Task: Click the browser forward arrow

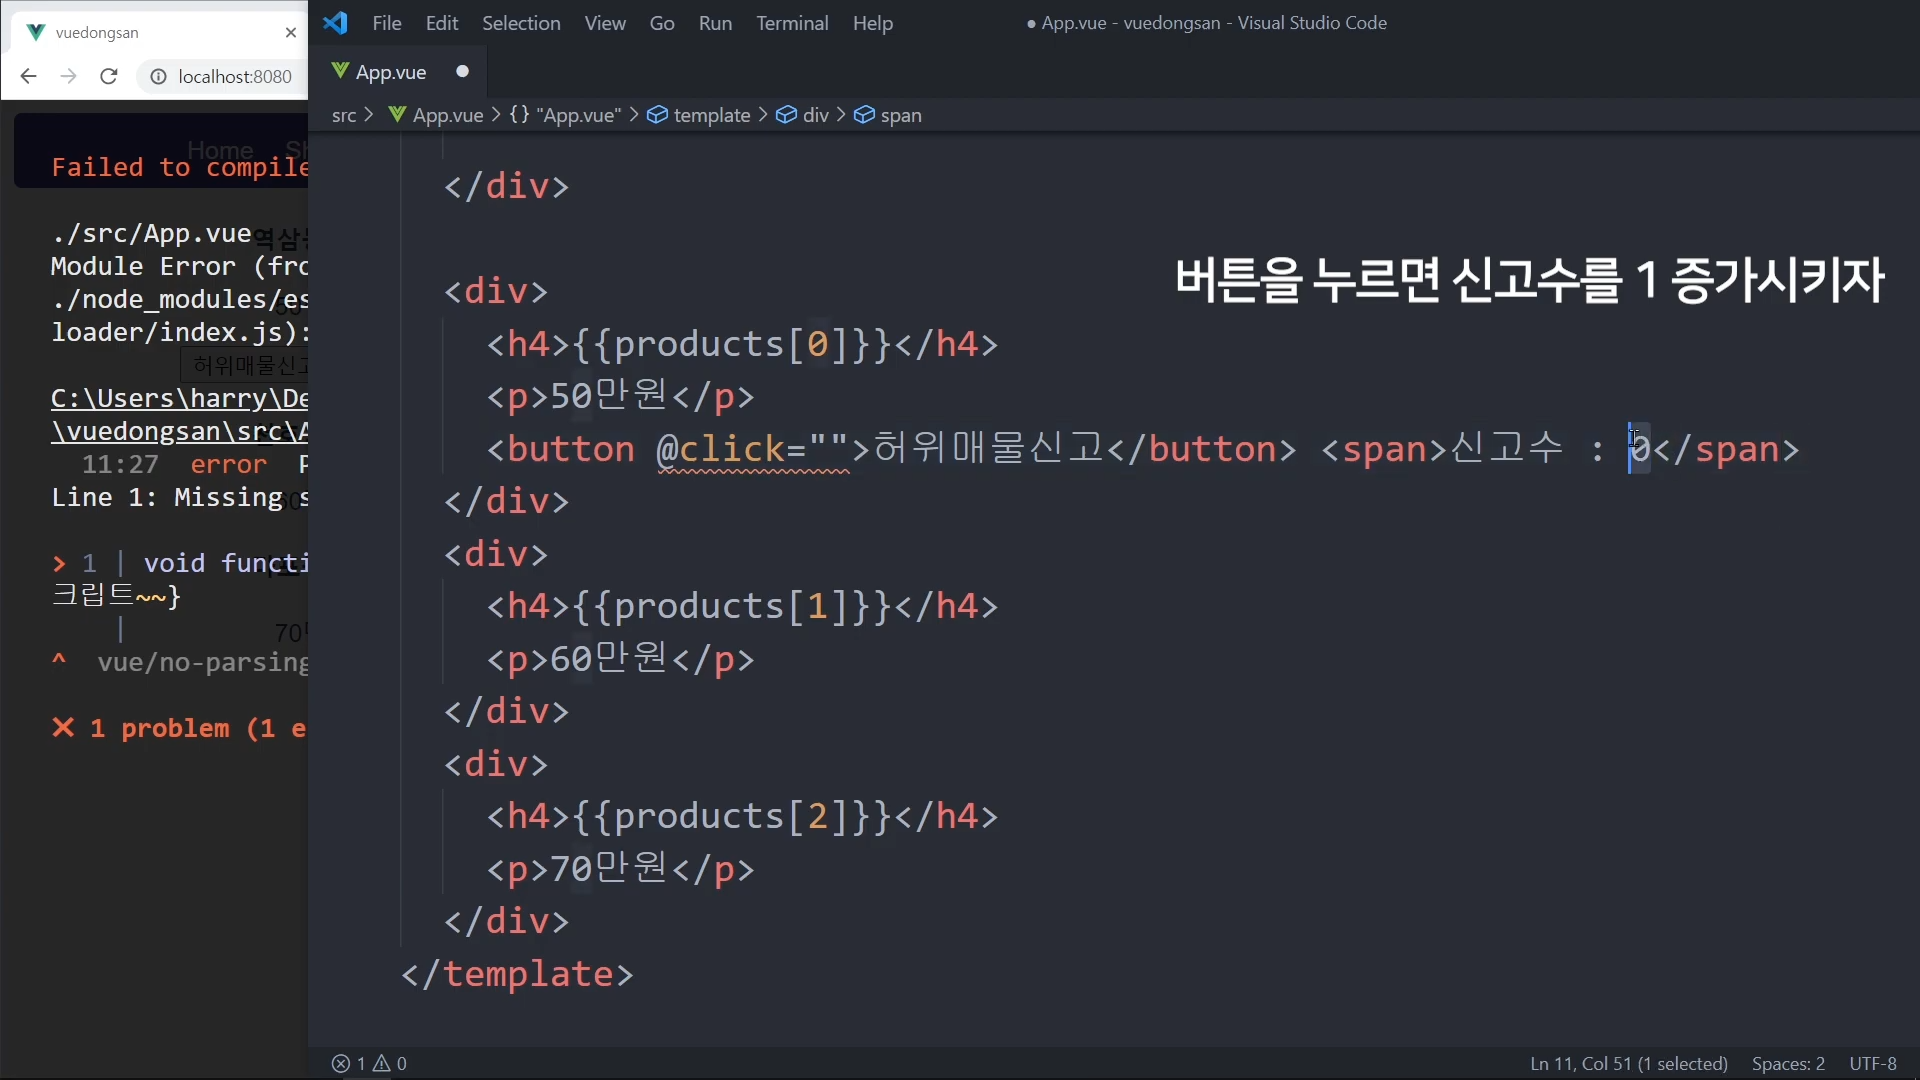Action: point(68,76)
